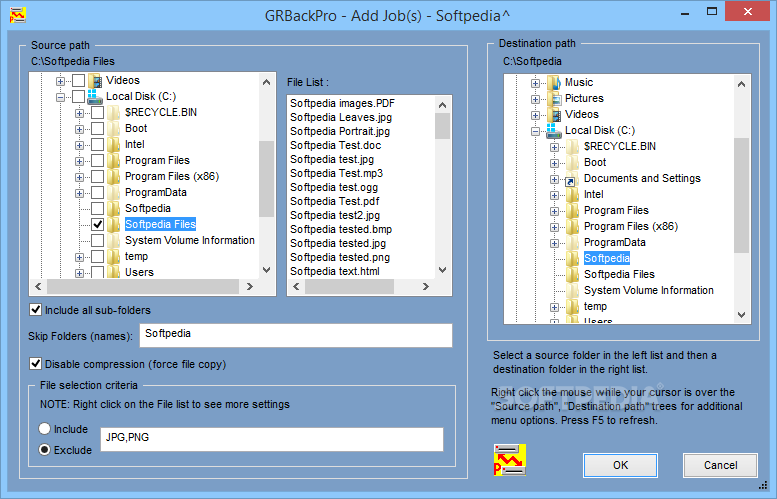This screenshot has height=499, width=777.
Task: Check the Local Disk (C:) checkbox in Source tree
Action: tap(78, 96)
